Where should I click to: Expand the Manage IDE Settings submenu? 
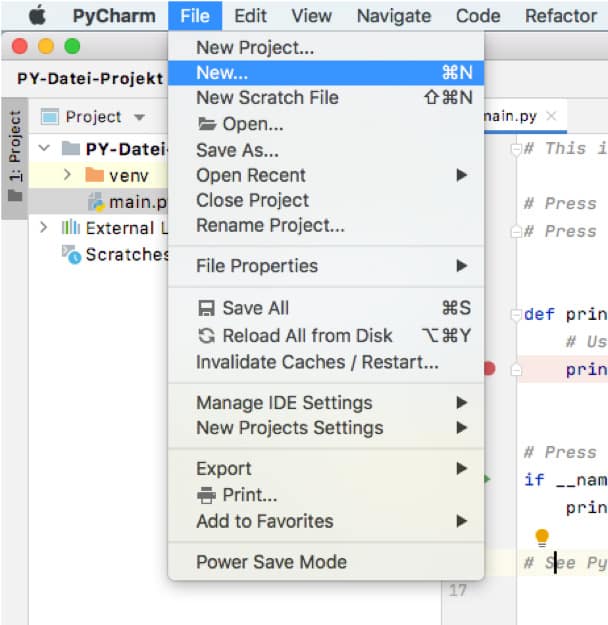(326, 403)
